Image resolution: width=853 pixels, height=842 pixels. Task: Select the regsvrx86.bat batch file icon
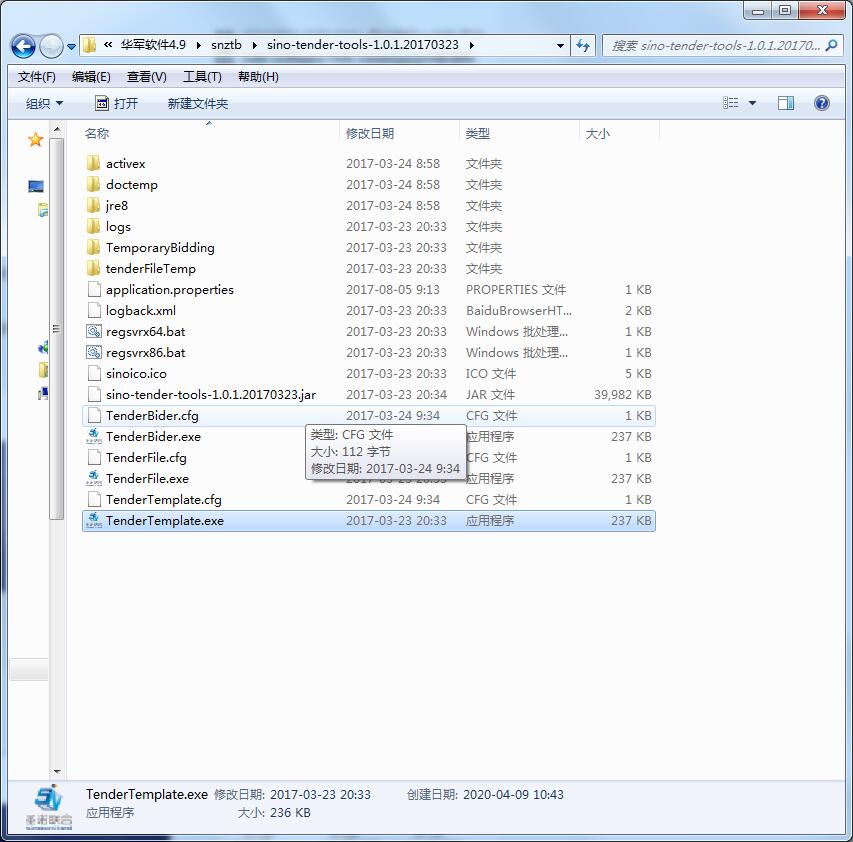pos(94,352)
